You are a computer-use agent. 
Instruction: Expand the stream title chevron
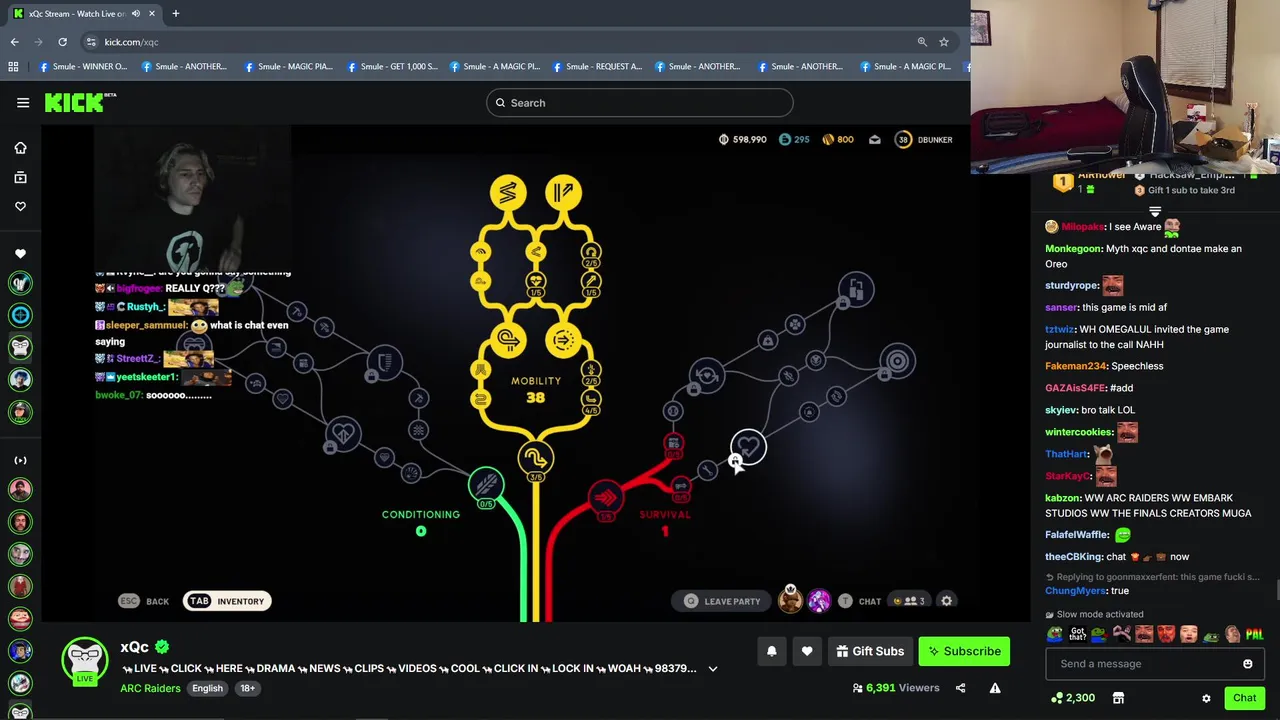[713, 669]
